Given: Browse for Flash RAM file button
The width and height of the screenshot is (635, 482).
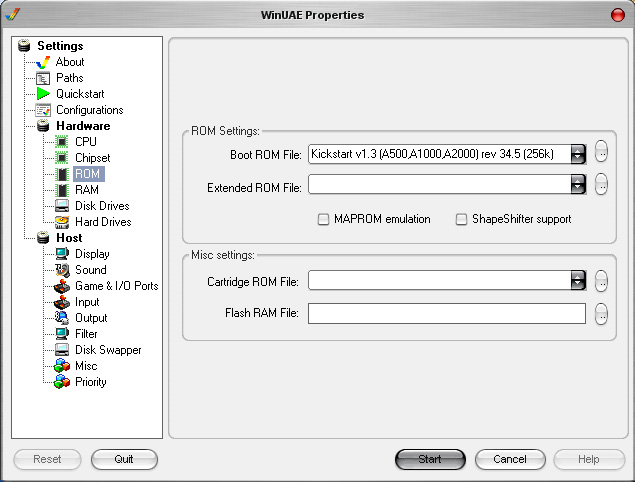Looking at the screenshot, I should (601, 314).
